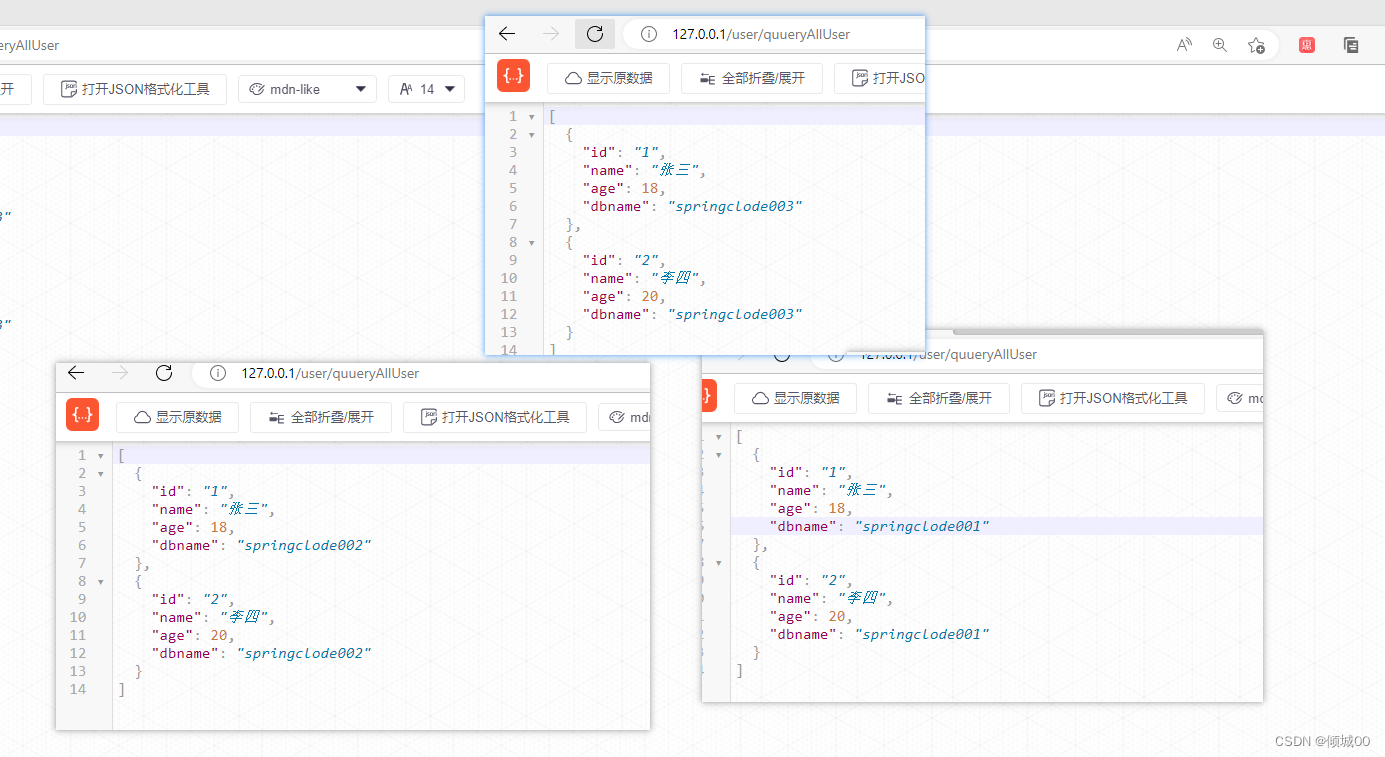Click the first "springclode002" value on line 6
This screenshot has width=1385, height=757.
coord(304,545)
